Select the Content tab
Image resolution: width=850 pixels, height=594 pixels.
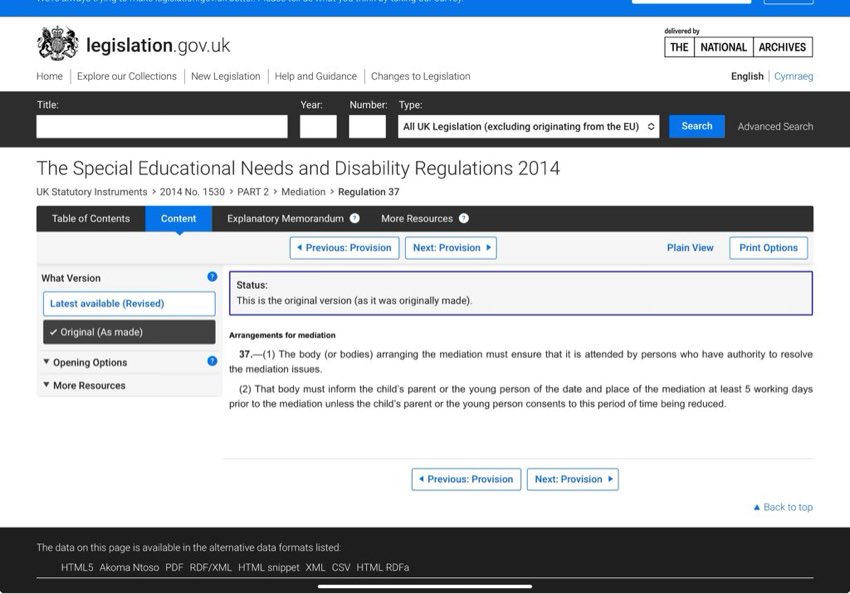click(178, 218)
